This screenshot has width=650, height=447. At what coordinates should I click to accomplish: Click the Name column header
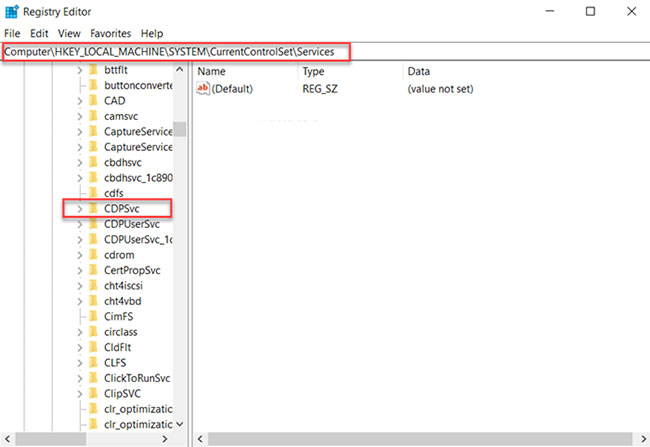[212, 72]
